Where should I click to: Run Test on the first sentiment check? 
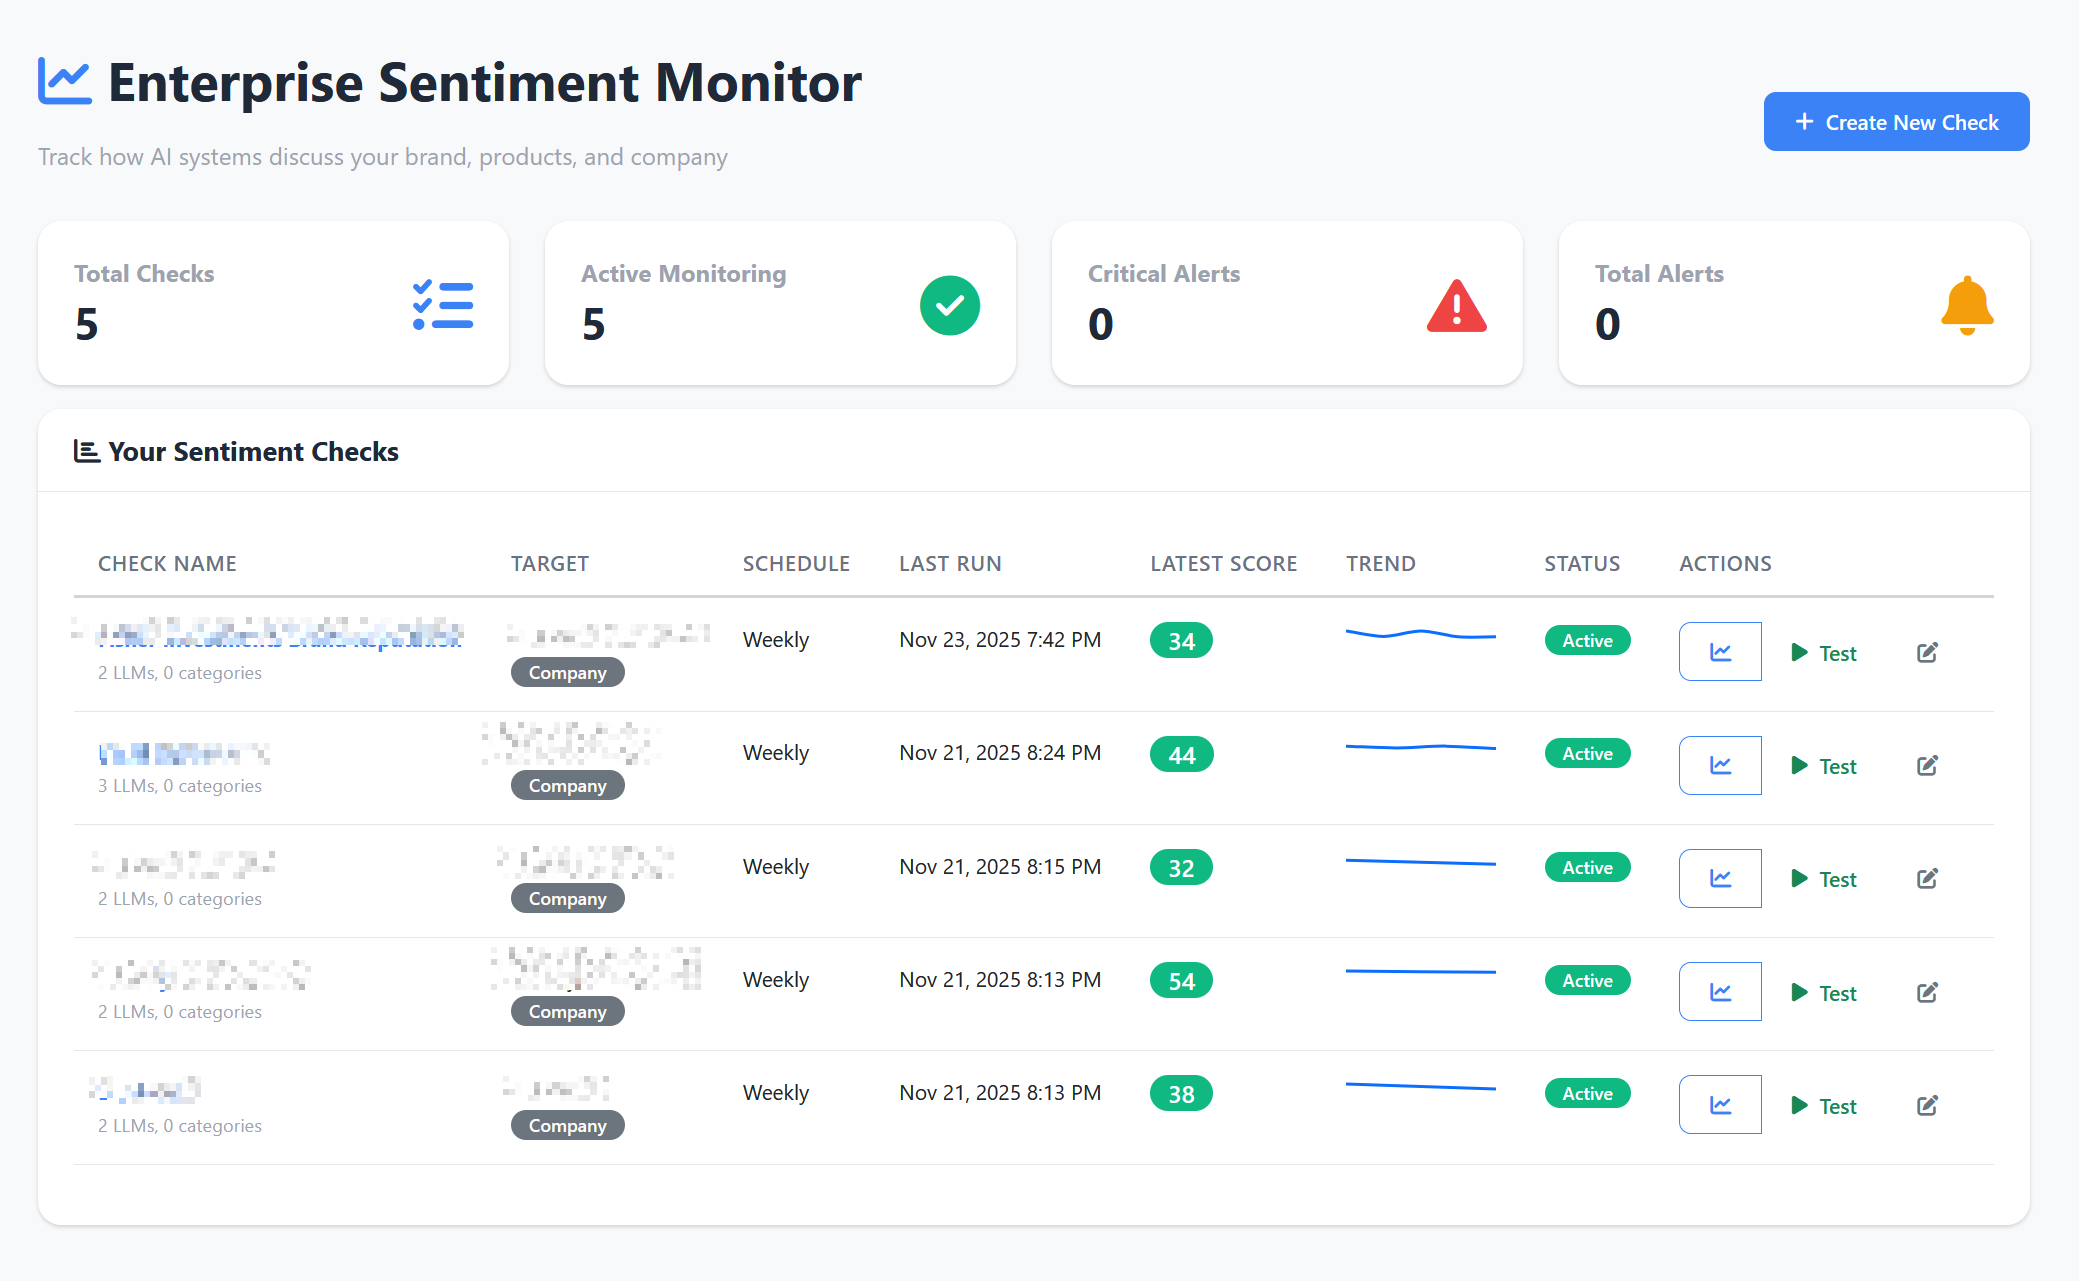click(x=1822, y=652)
